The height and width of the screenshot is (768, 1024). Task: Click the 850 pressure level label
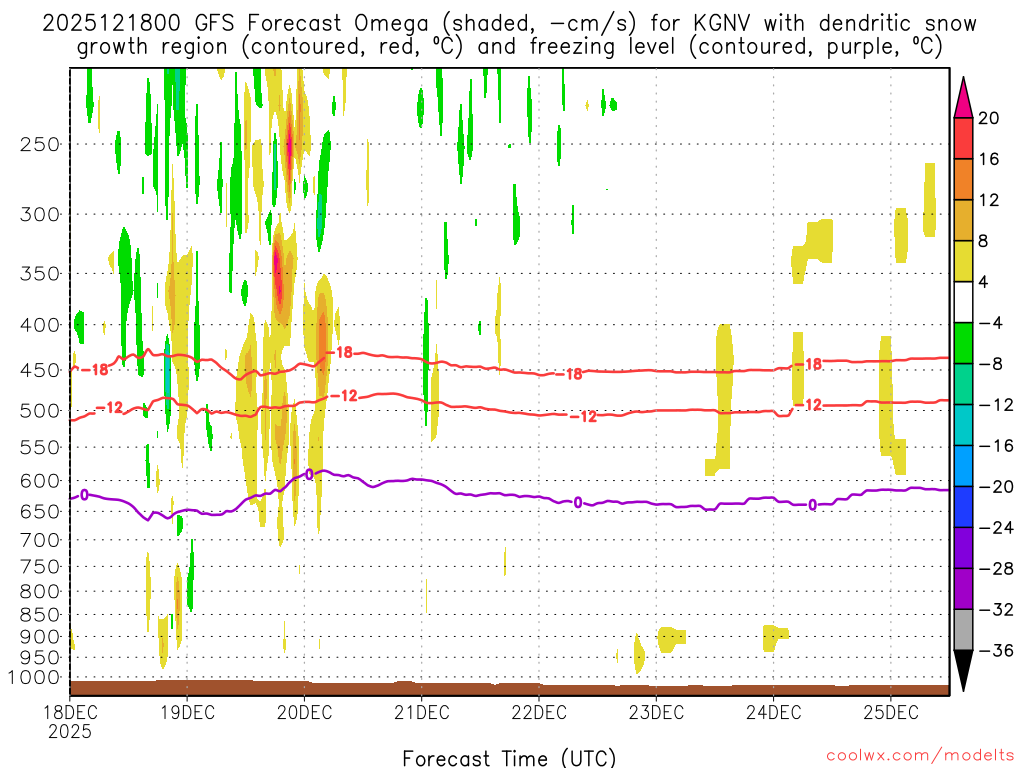(x=40, y=615)
